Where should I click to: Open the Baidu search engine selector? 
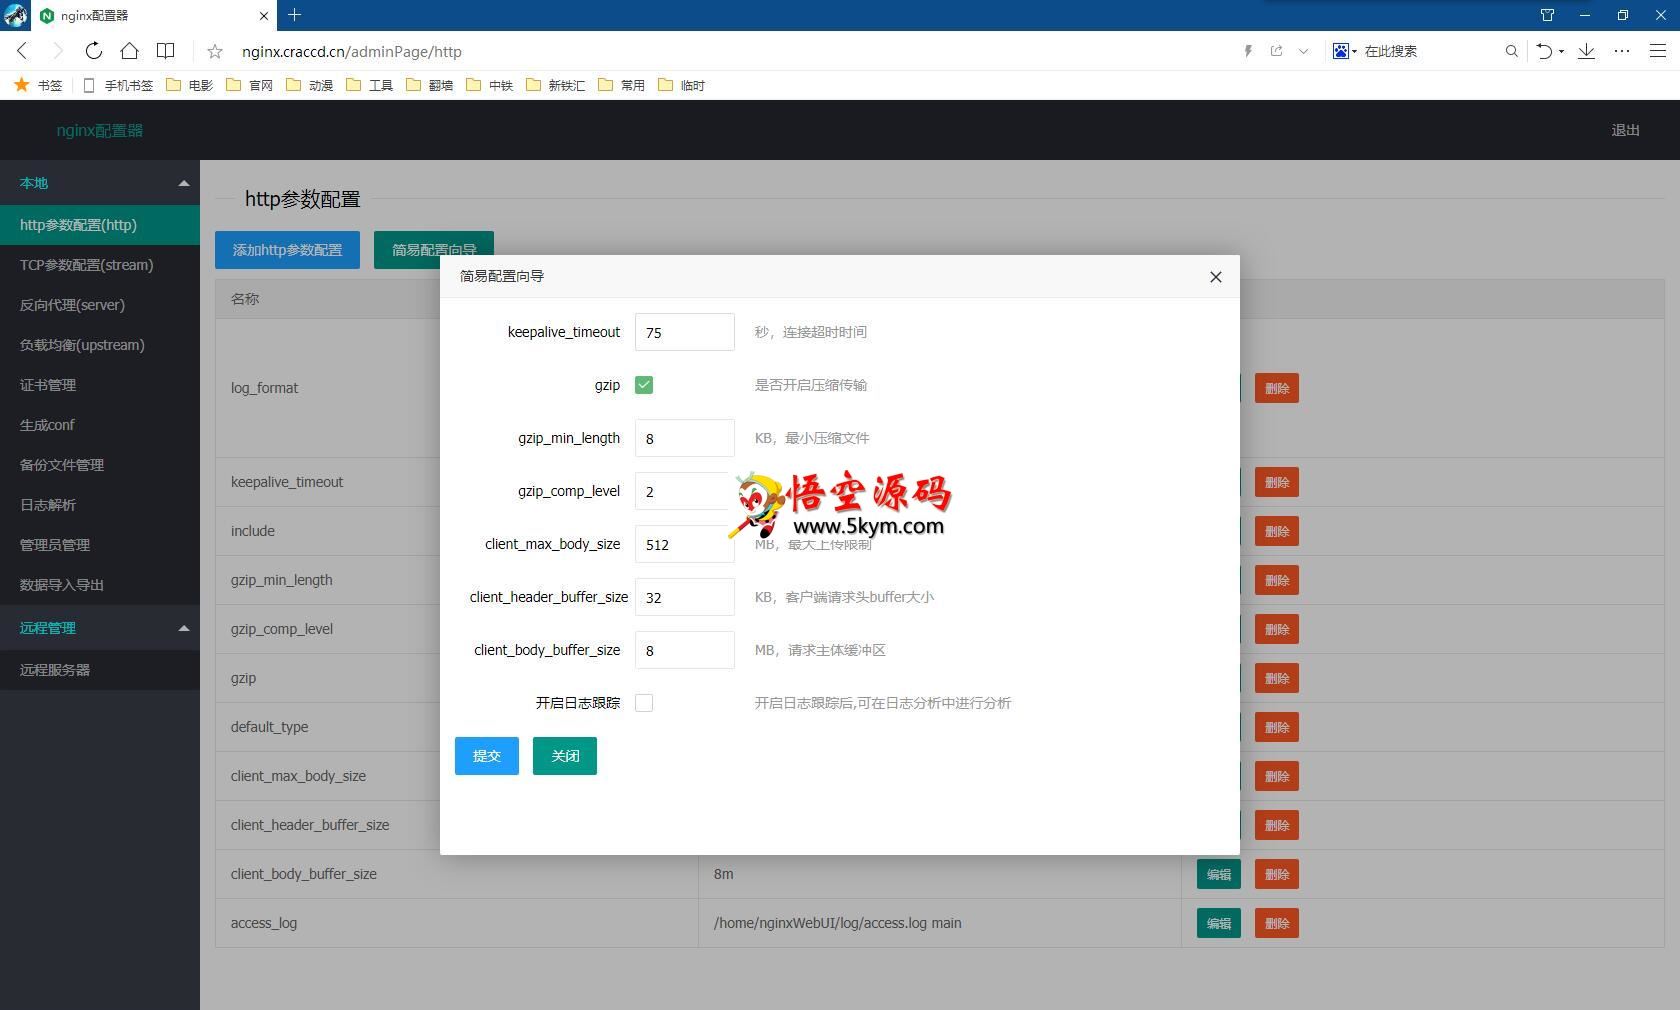point(1345,51)
